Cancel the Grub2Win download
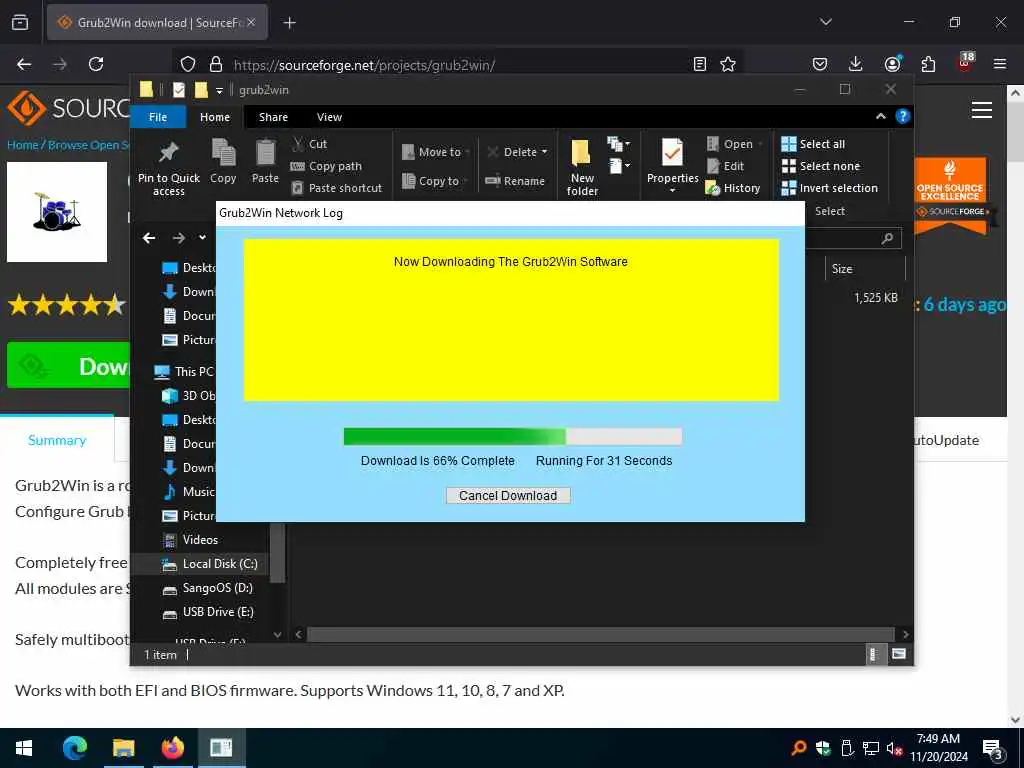The image size is (1024, 768). [x=507, y=496]
